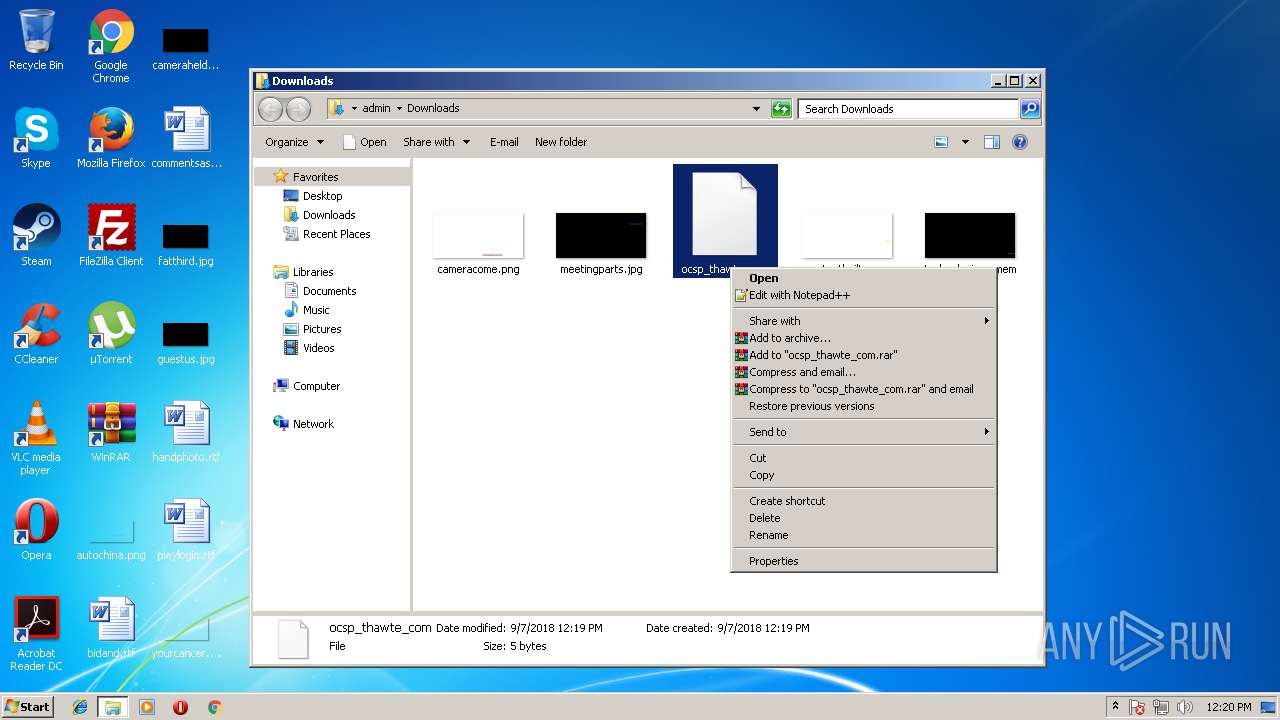Open the Skype desktop shortcut
This screenshot has width=1280, height=720.
pos(36,138)
